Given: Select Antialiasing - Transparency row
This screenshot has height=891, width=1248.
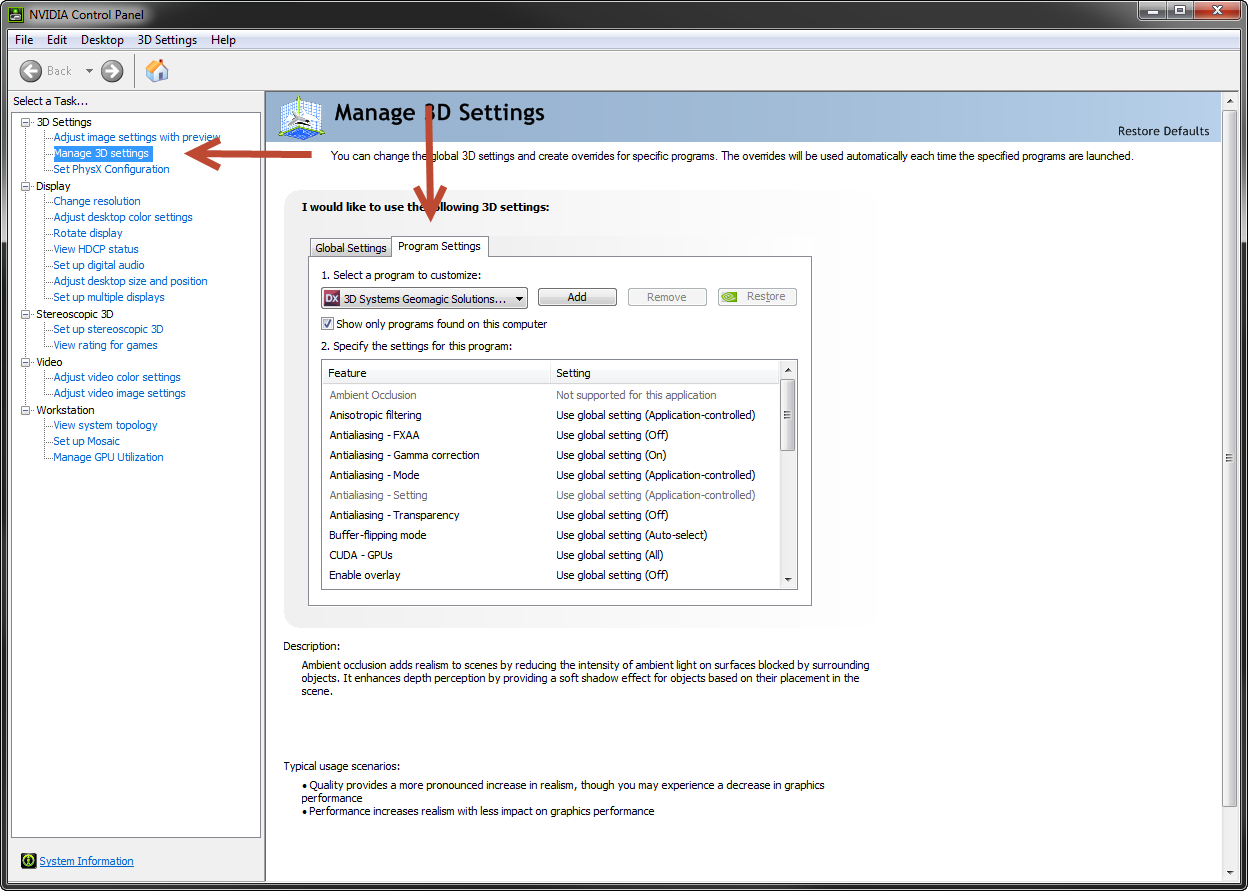Looking at the screenshot, I should [551, 515].
